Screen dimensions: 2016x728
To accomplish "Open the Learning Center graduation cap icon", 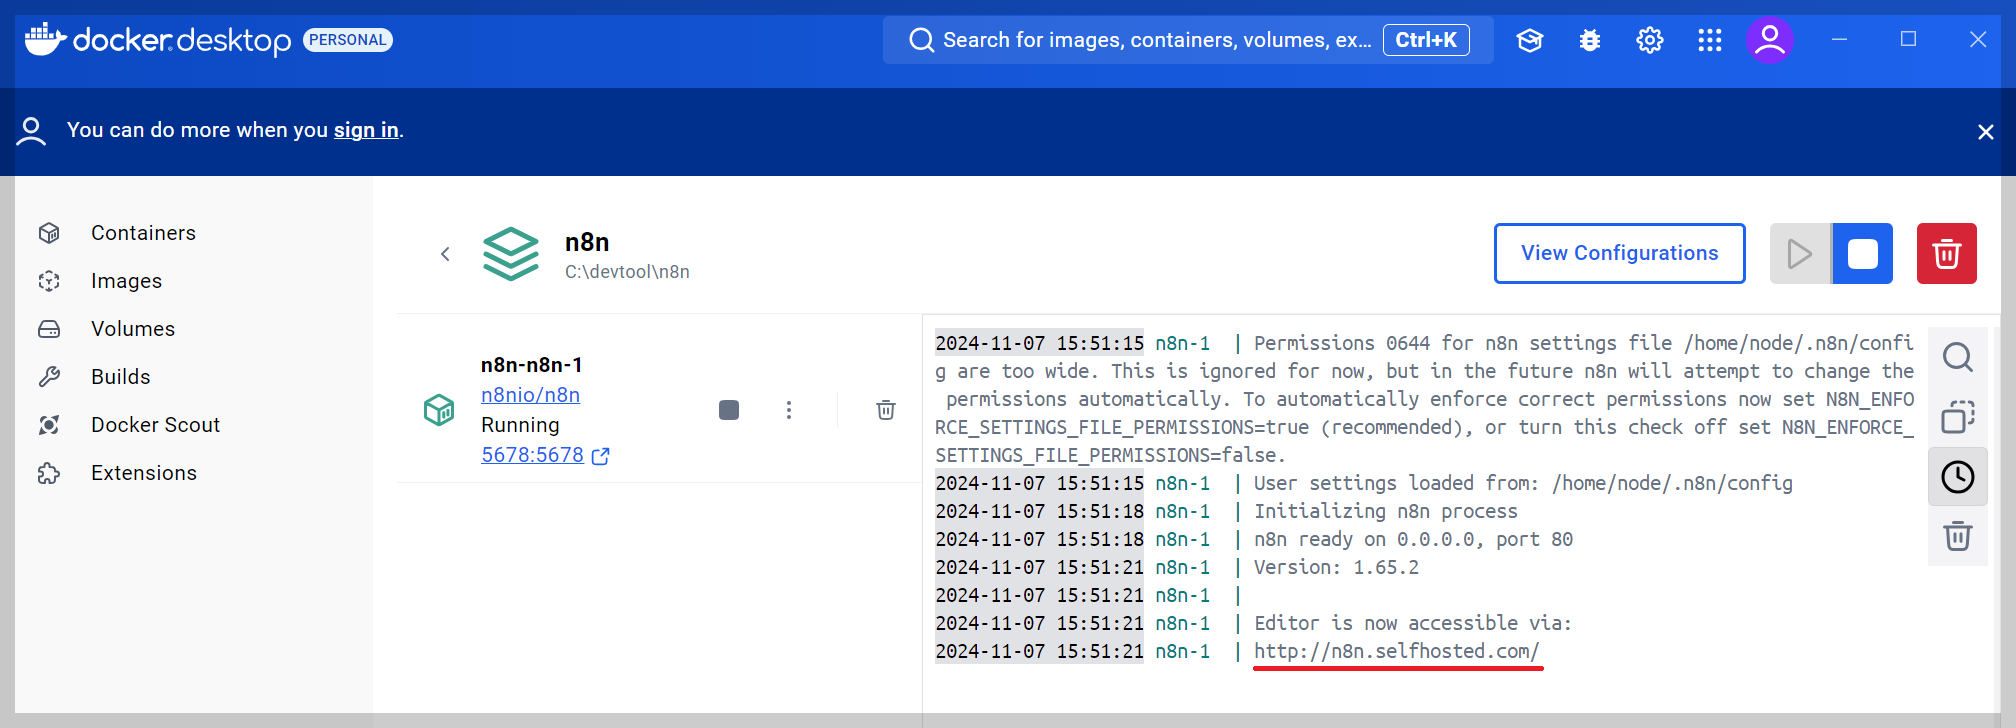I will 1530,40.
